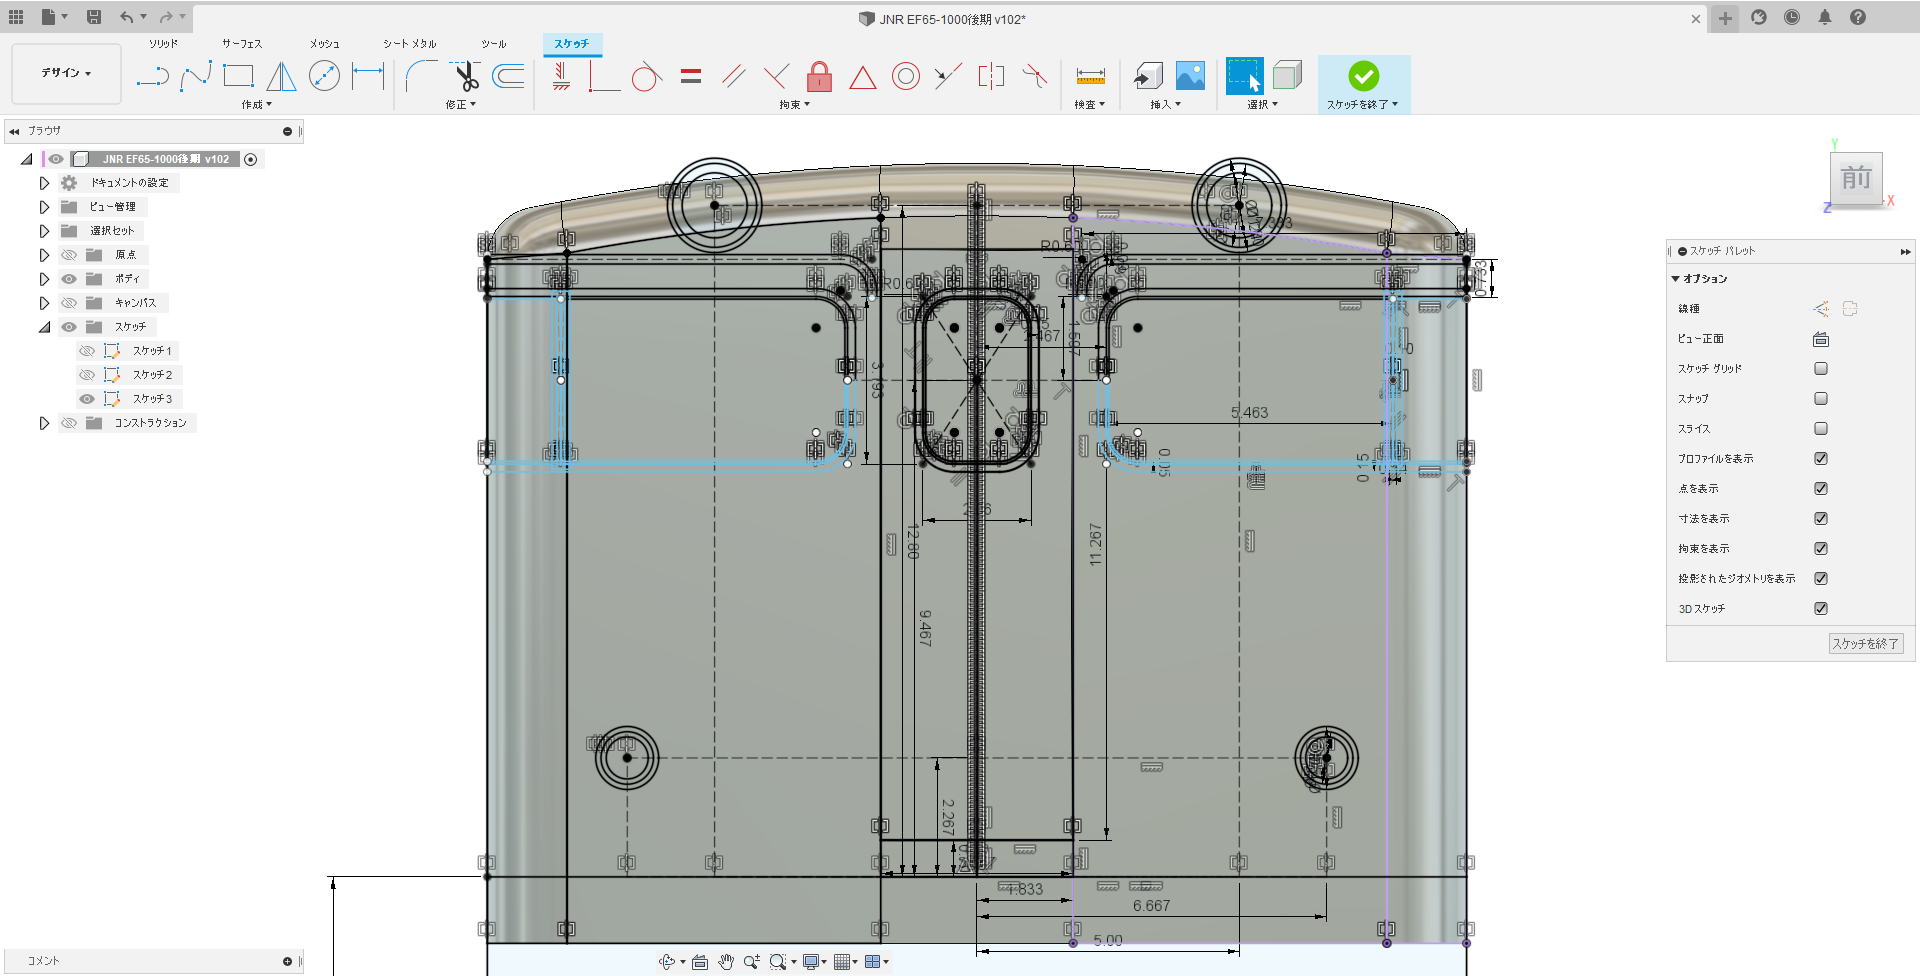Image resolution: width=1920 pixels, height=976 pixels.
Task: Switch to the サーフェス tab
Action: click(241, 44)
